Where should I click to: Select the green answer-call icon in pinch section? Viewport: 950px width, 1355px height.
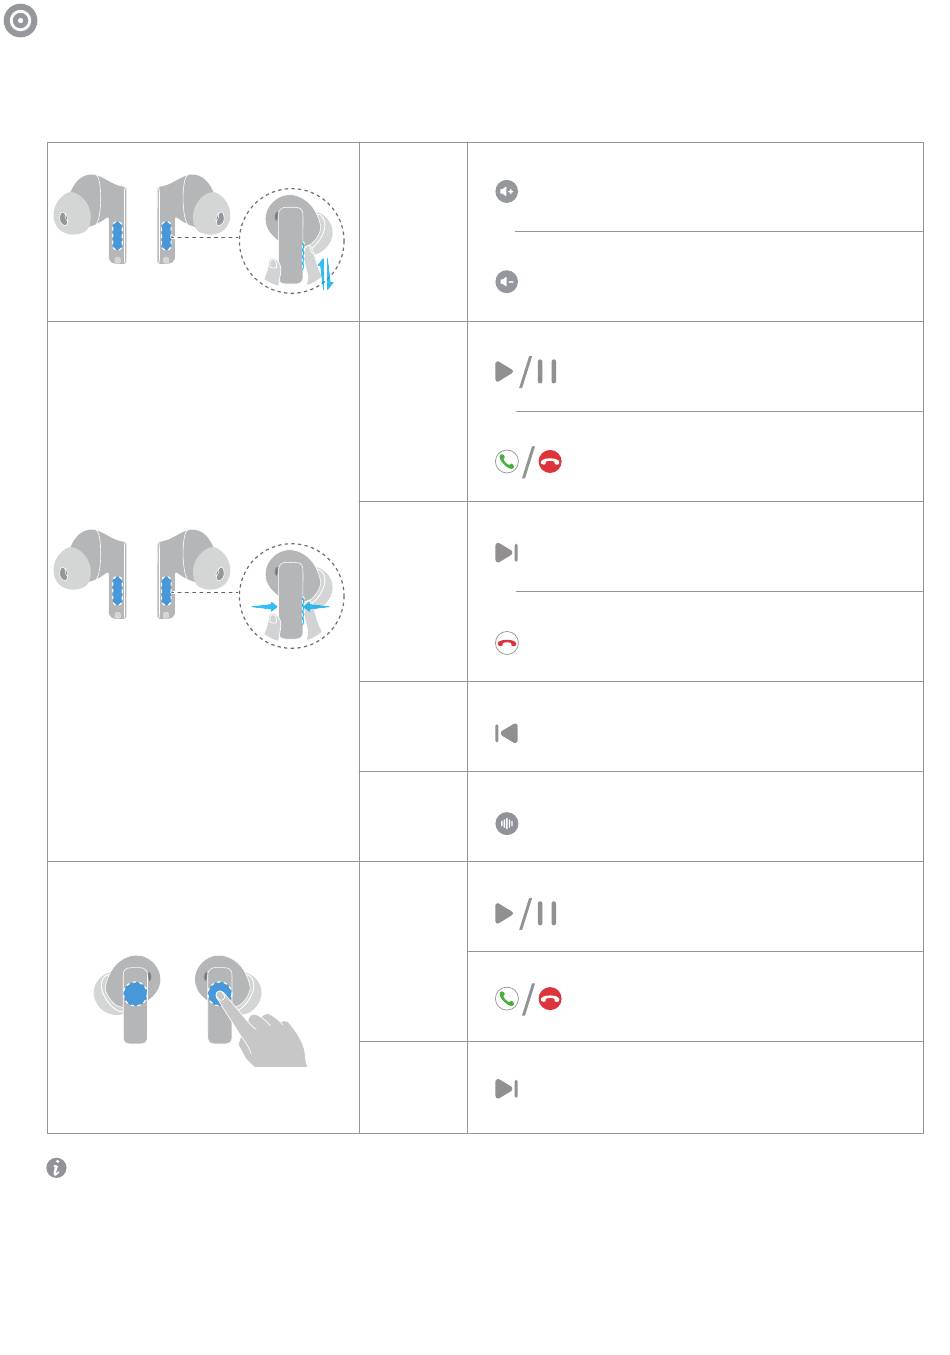point(507,463)
